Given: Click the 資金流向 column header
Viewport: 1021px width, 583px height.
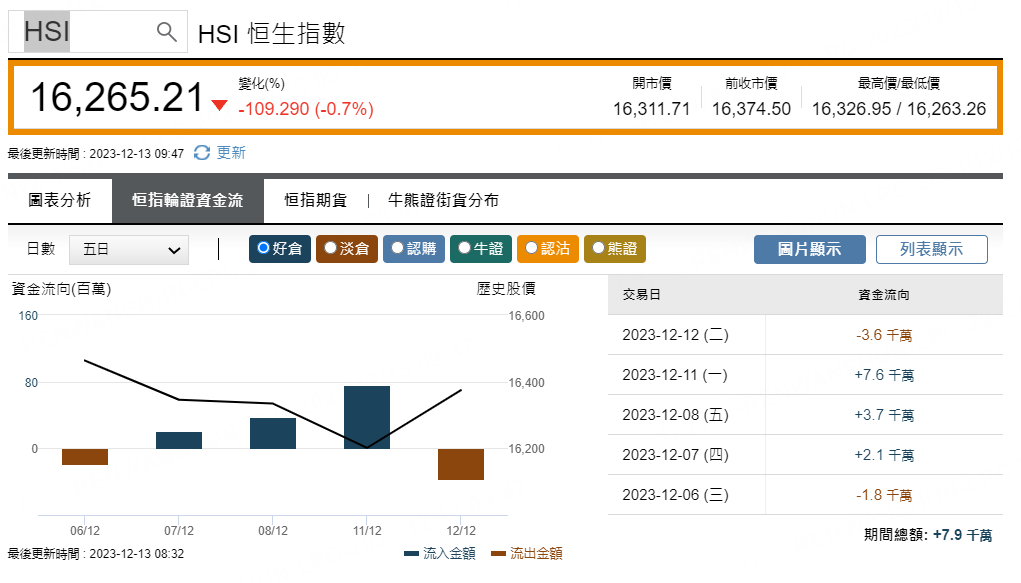Looking at the screenshot, I should click(x=884, y=294).
